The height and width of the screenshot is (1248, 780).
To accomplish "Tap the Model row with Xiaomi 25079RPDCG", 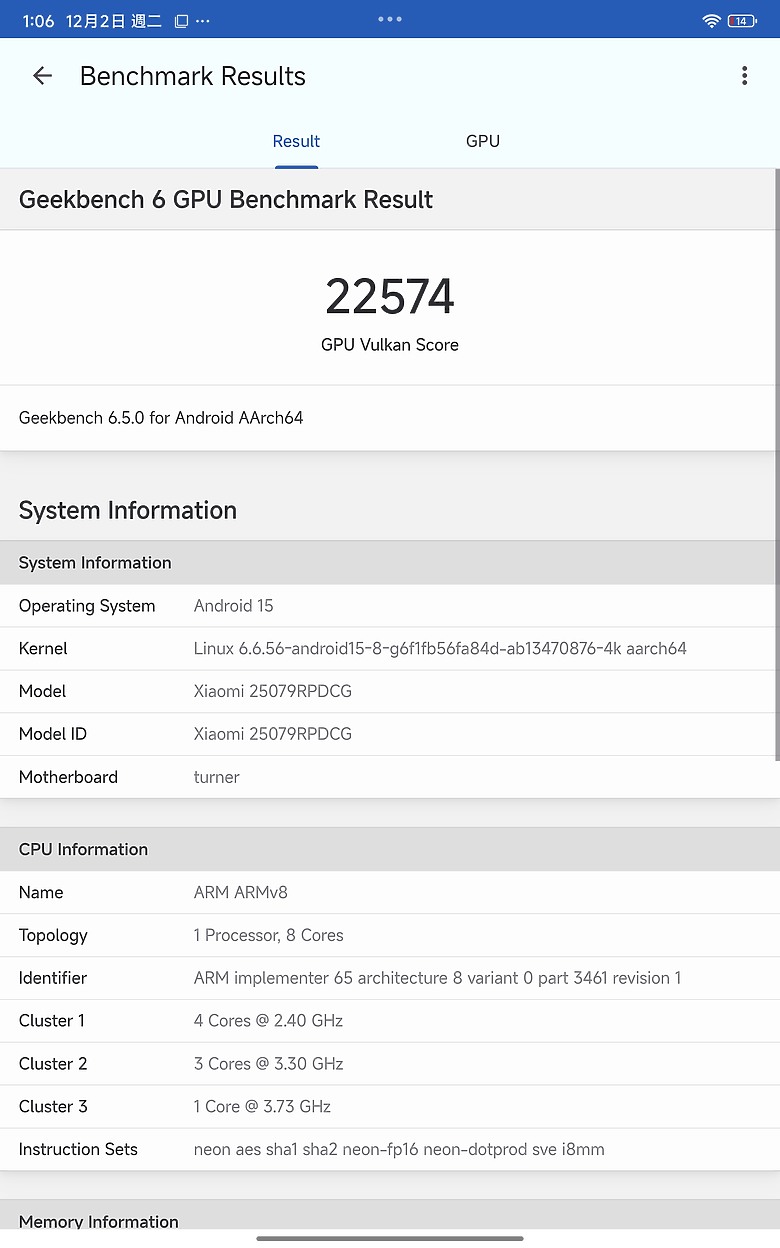I will coord(389,691).
